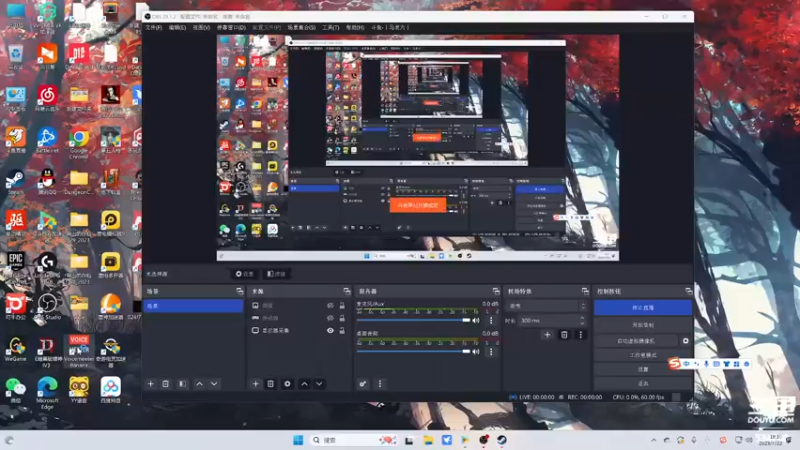Pop out the Sources dock (来源)
800x450 pixels.
347,291
